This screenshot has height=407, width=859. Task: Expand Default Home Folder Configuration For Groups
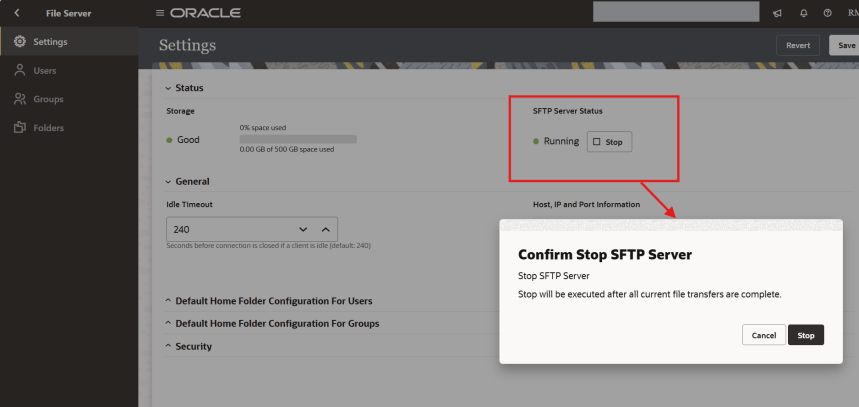168,323
